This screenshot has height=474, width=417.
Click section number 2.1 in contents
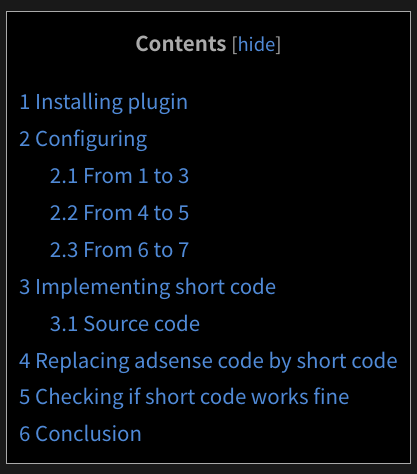tap(64, 176)
